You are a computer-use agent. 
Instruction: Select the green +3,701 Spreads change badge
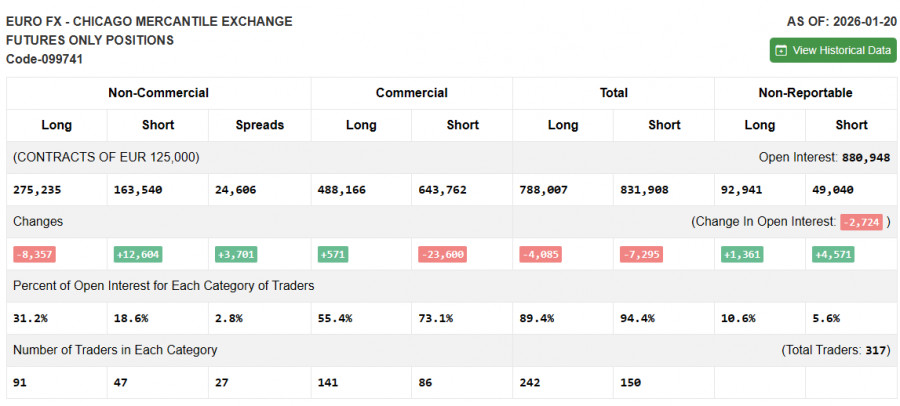237,254
